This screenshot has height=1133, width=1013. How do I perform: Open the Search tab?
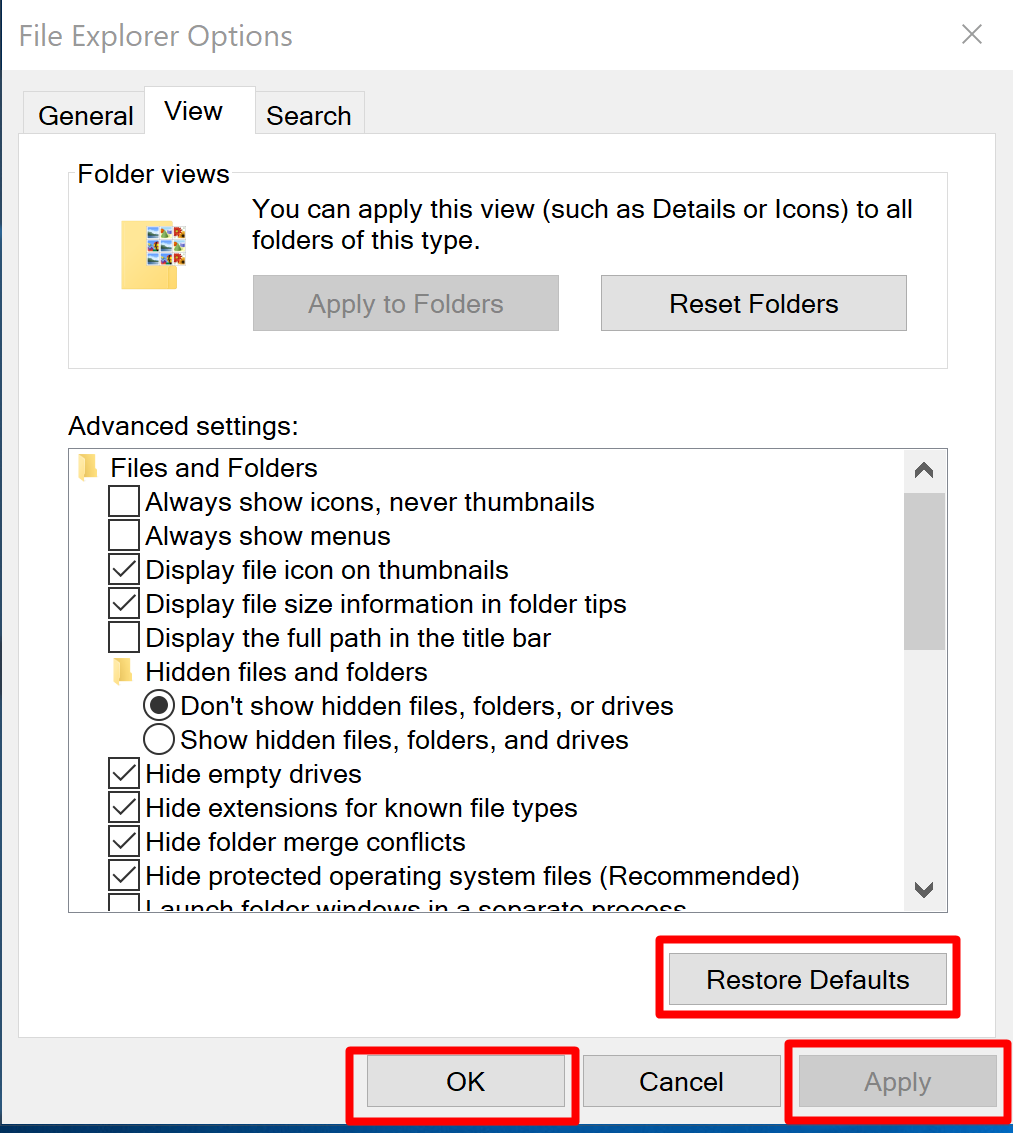coord(308,116)
